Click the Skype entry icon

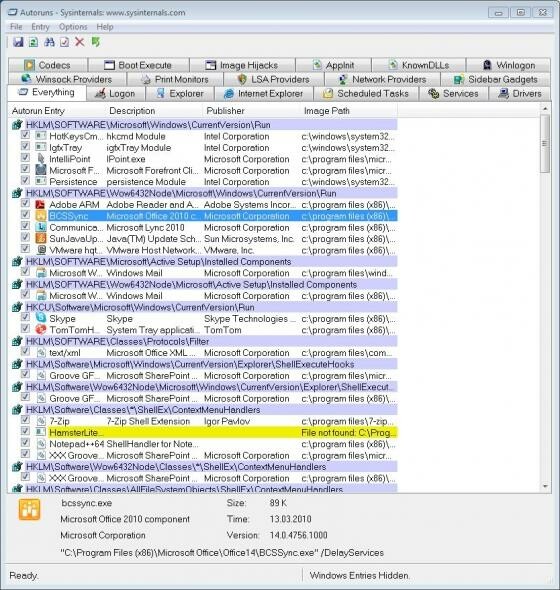40,318
